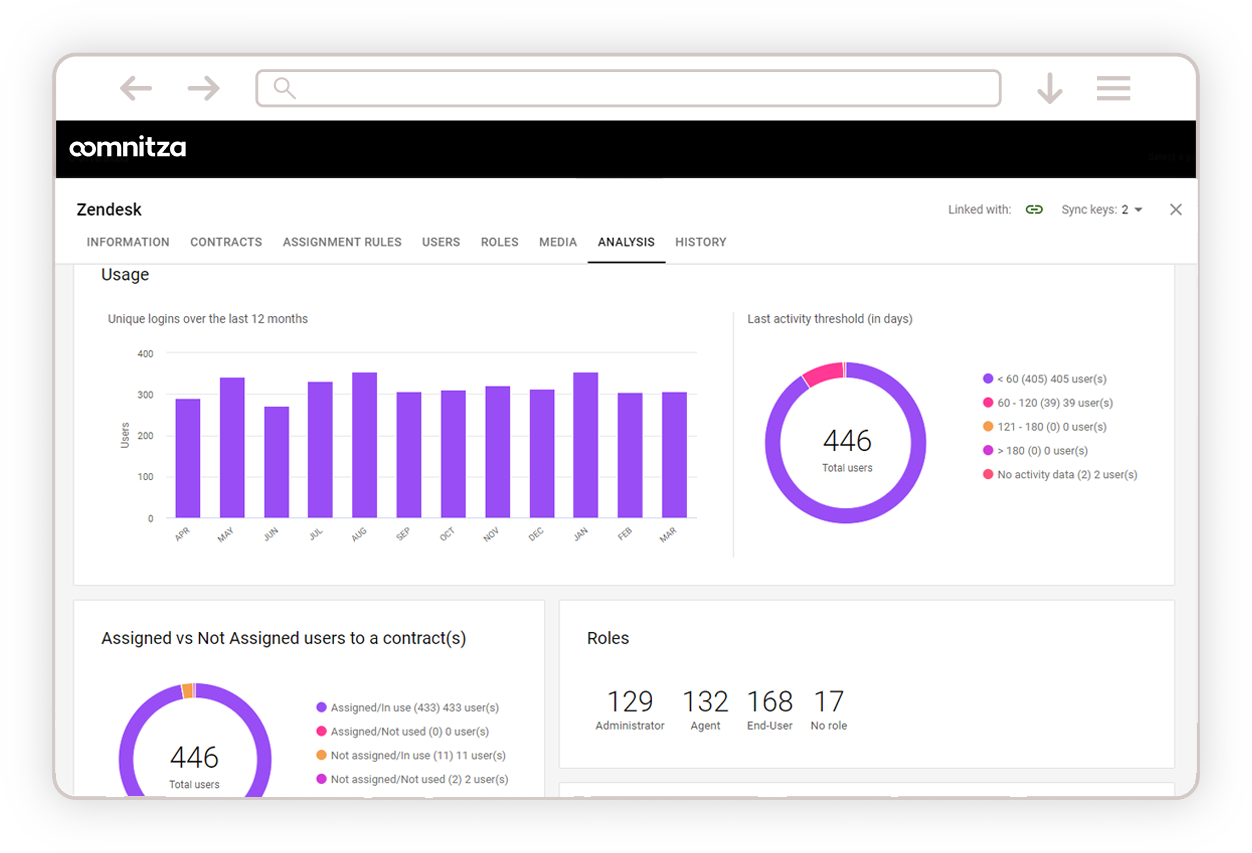Screen dimensions: 1252x853
Task: Click the purple '< 60' legend dot
Action: pyautogui.click(x=988, y=379)
